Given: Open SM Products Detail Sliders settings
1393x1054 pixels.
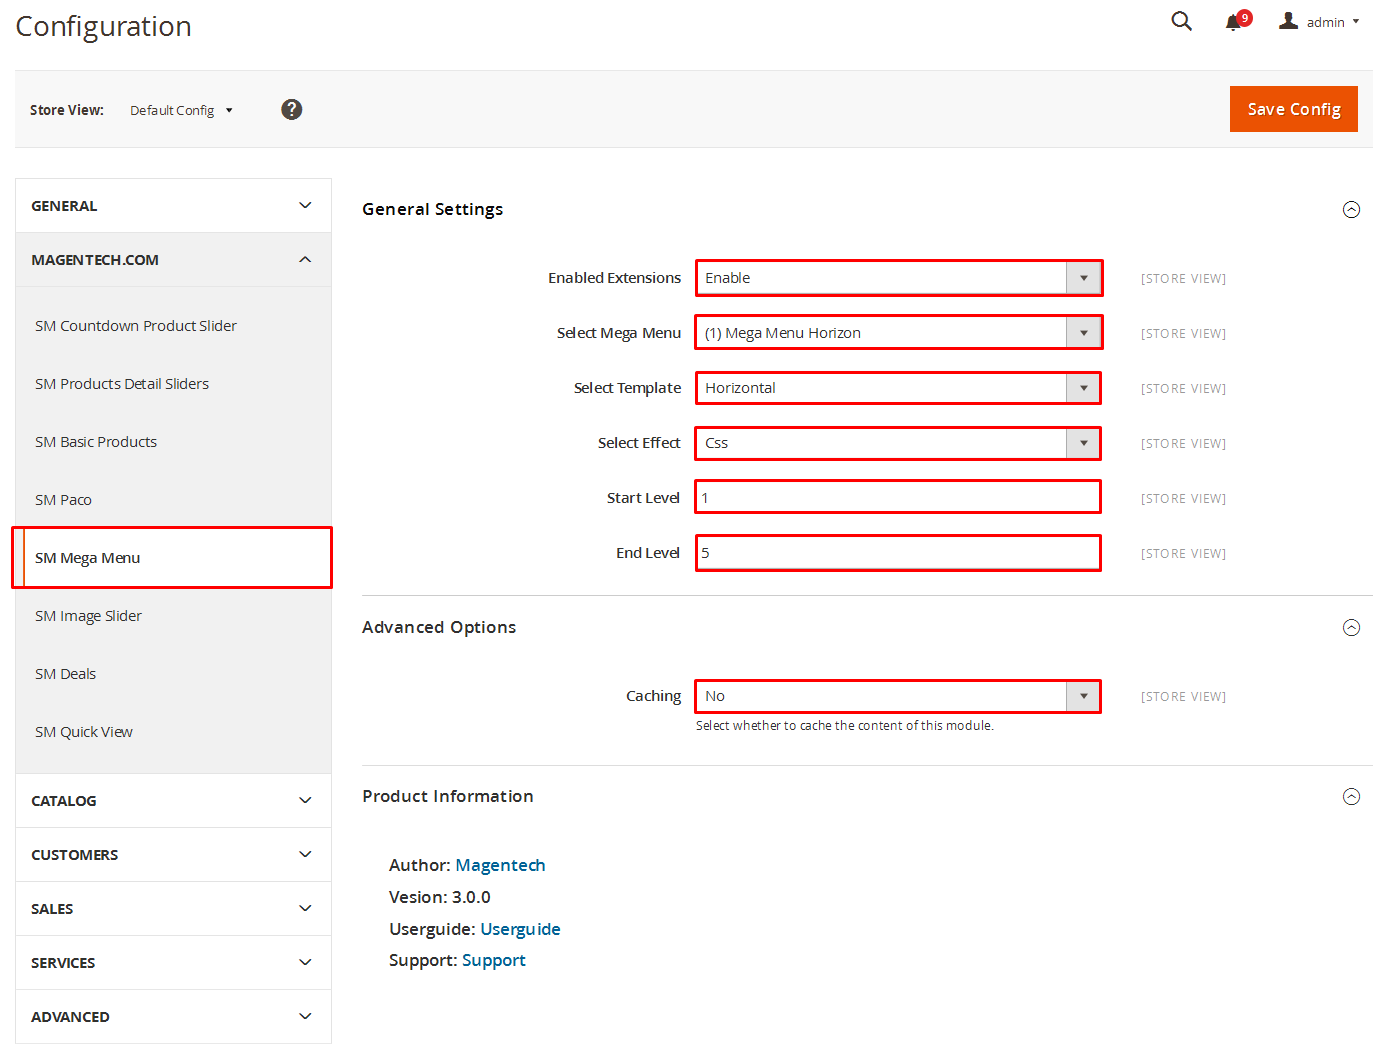Looking at the screenshot, I should point(122,384).
